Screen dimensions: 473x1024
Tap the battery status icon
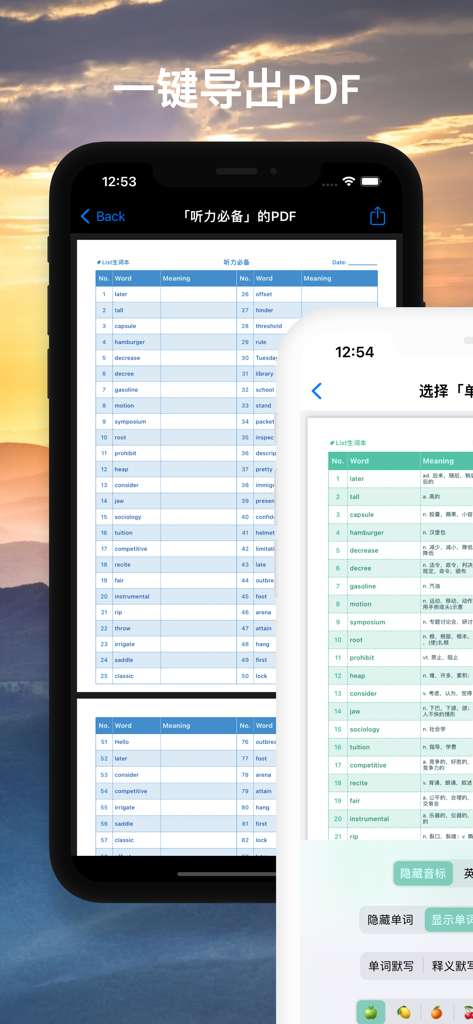pyautogui.click(x=370, y=182)
